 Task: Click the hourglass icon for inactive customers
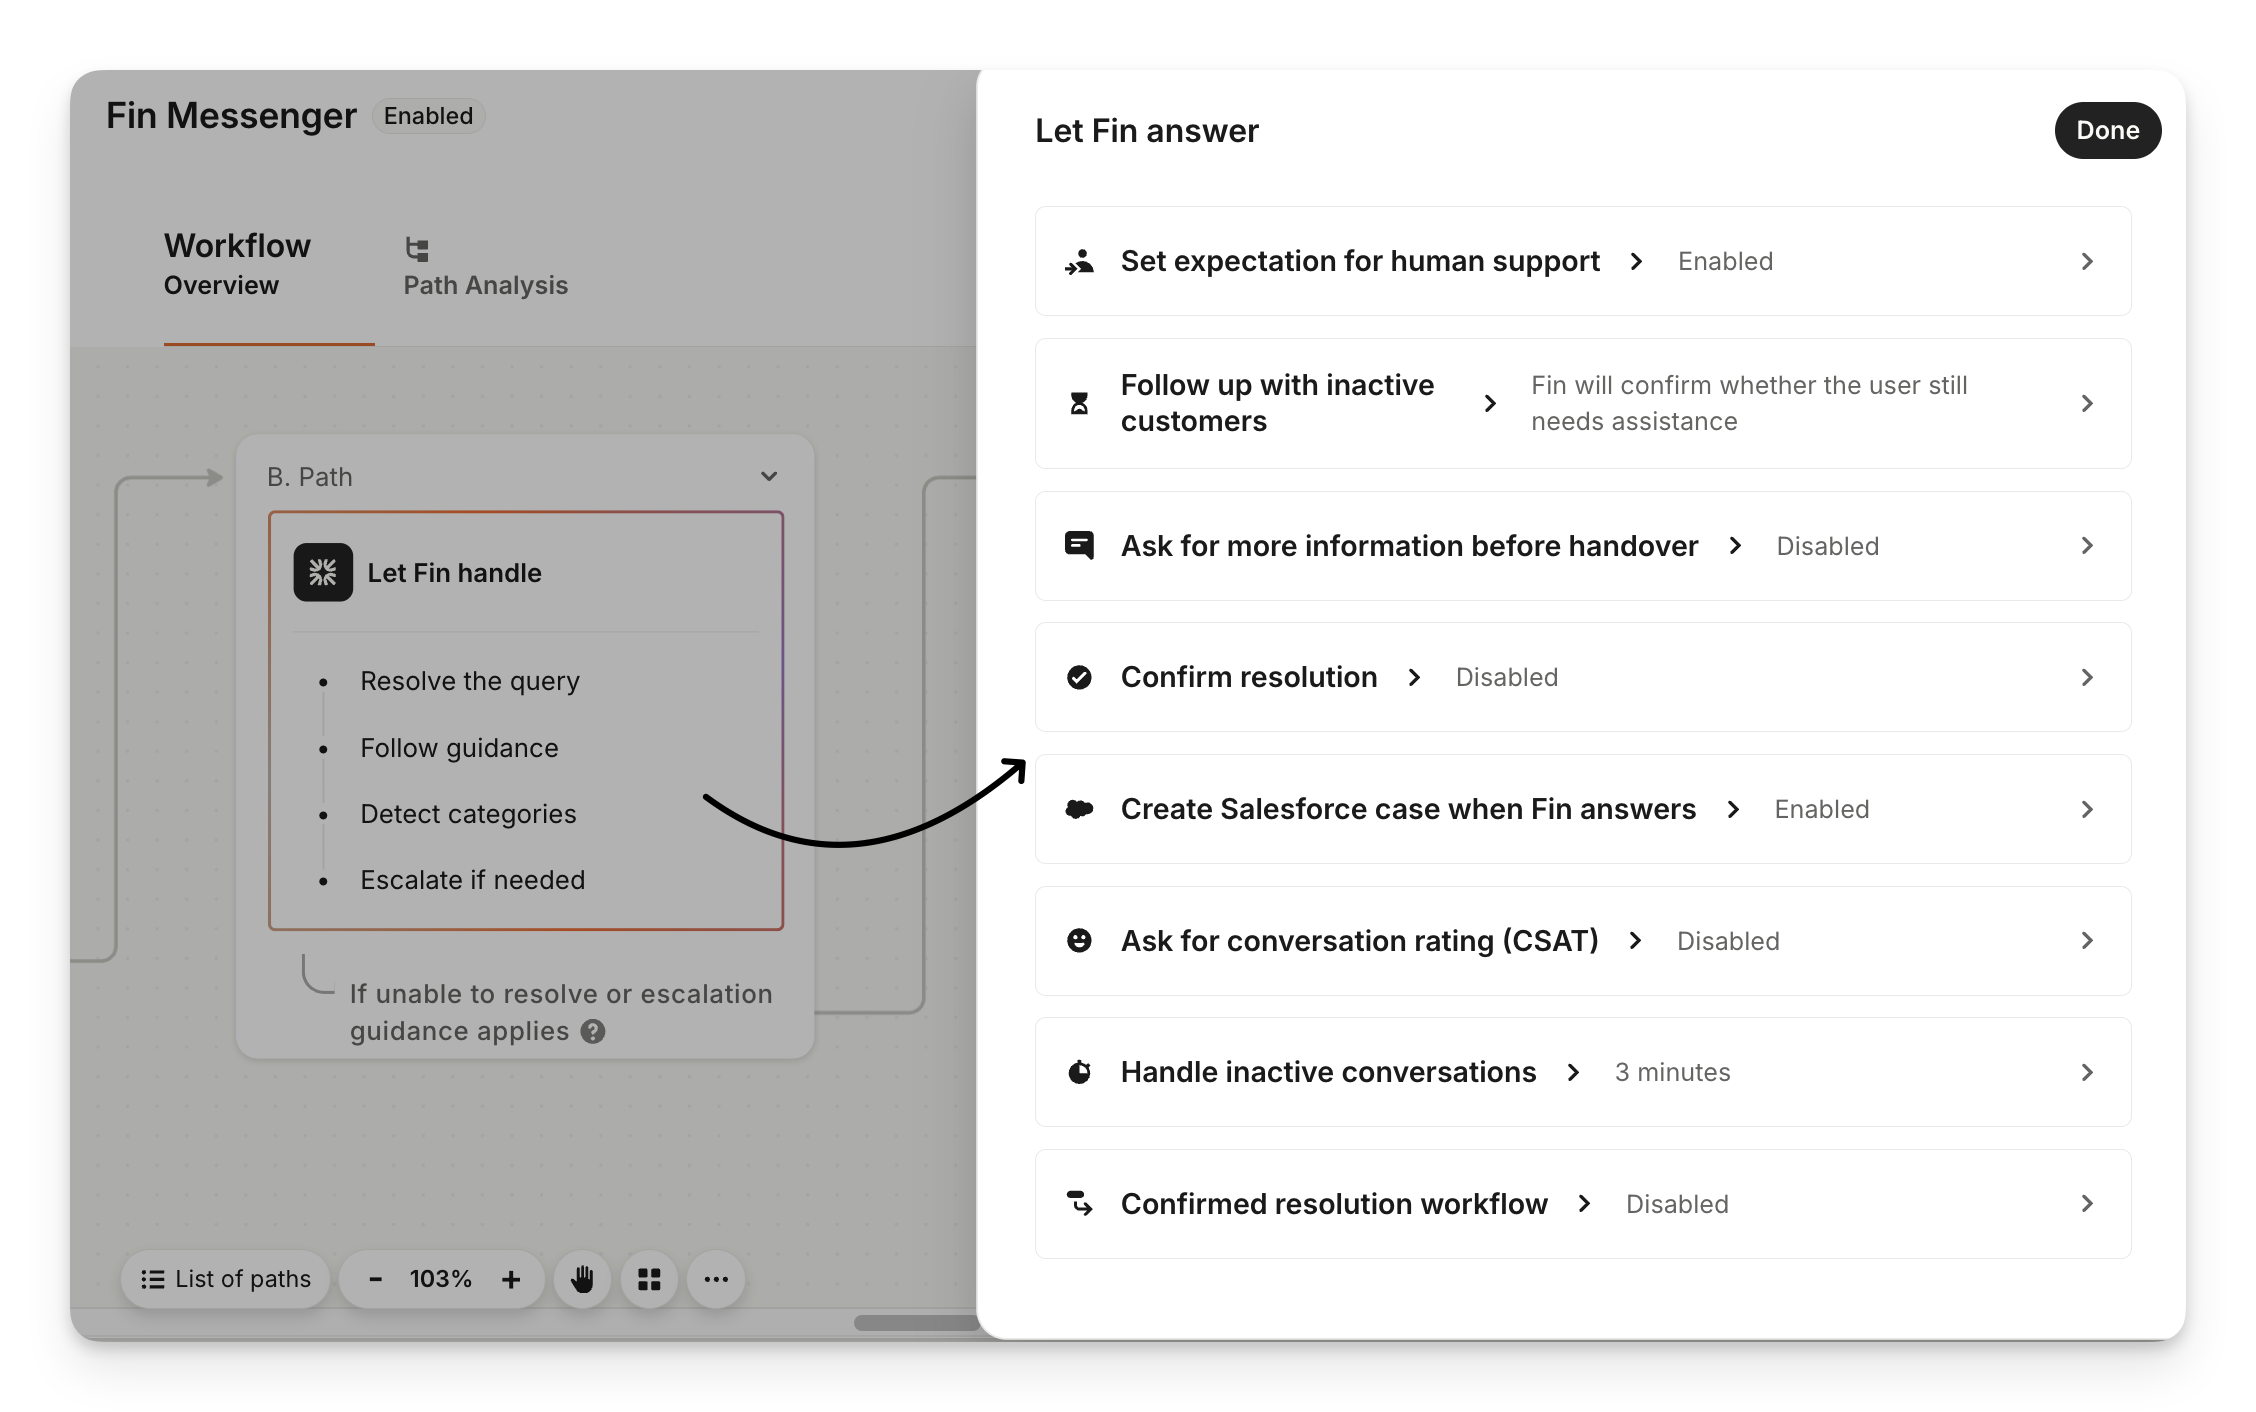click(x=1079, y=403)
